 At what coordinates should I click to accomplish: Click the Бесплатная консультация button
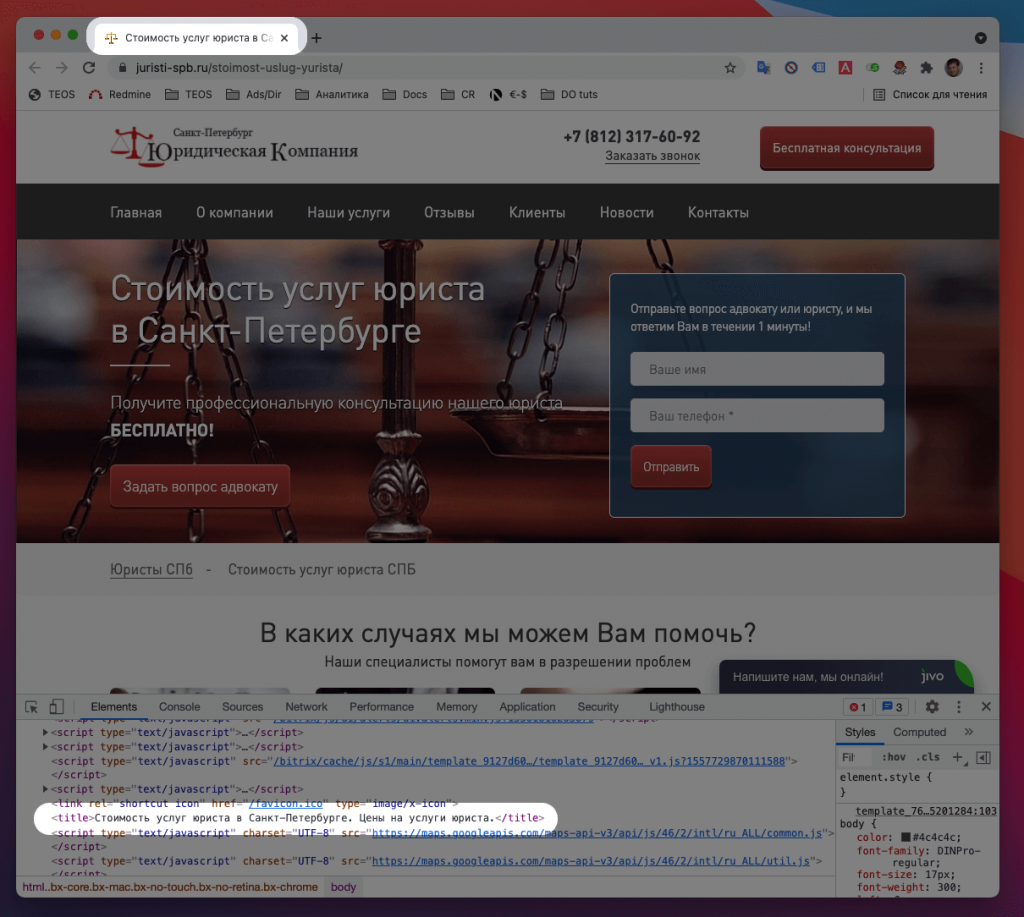click(846, 148)
